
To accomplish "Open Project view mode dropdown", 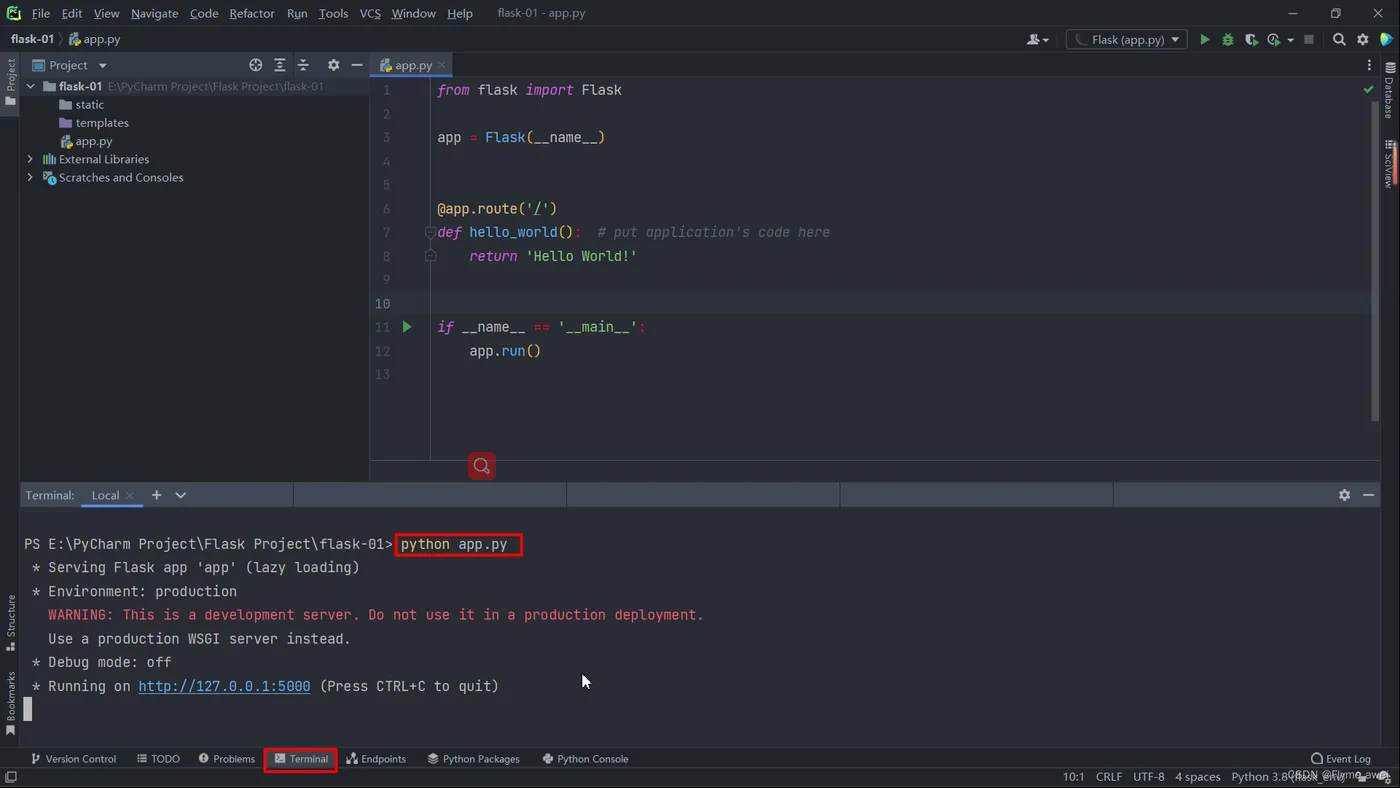I will pos(102,66).
